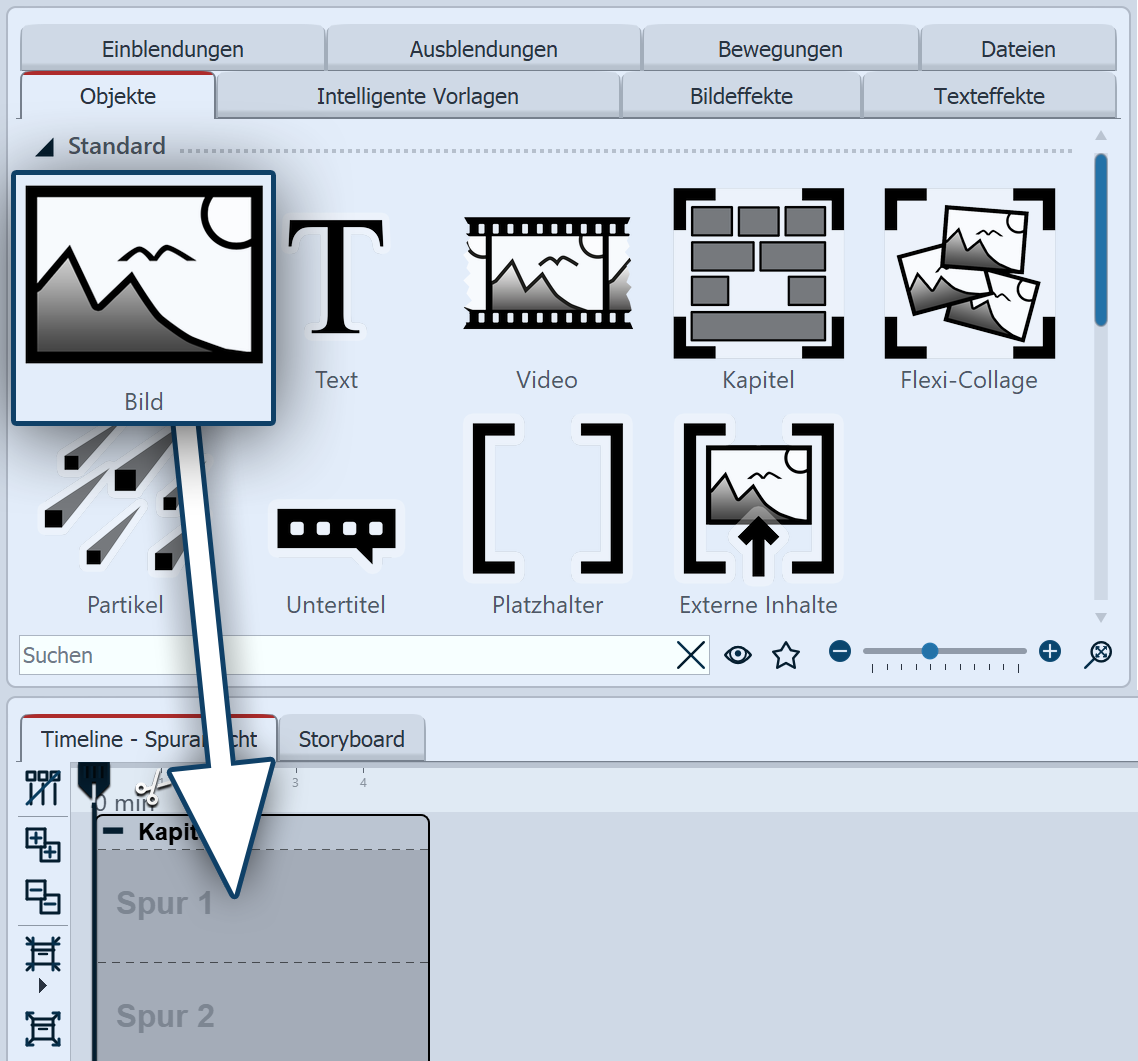Expand the small arrow under group tool
The height and width of the screenshot is (1061, 1138).
[x=43, y=986]
